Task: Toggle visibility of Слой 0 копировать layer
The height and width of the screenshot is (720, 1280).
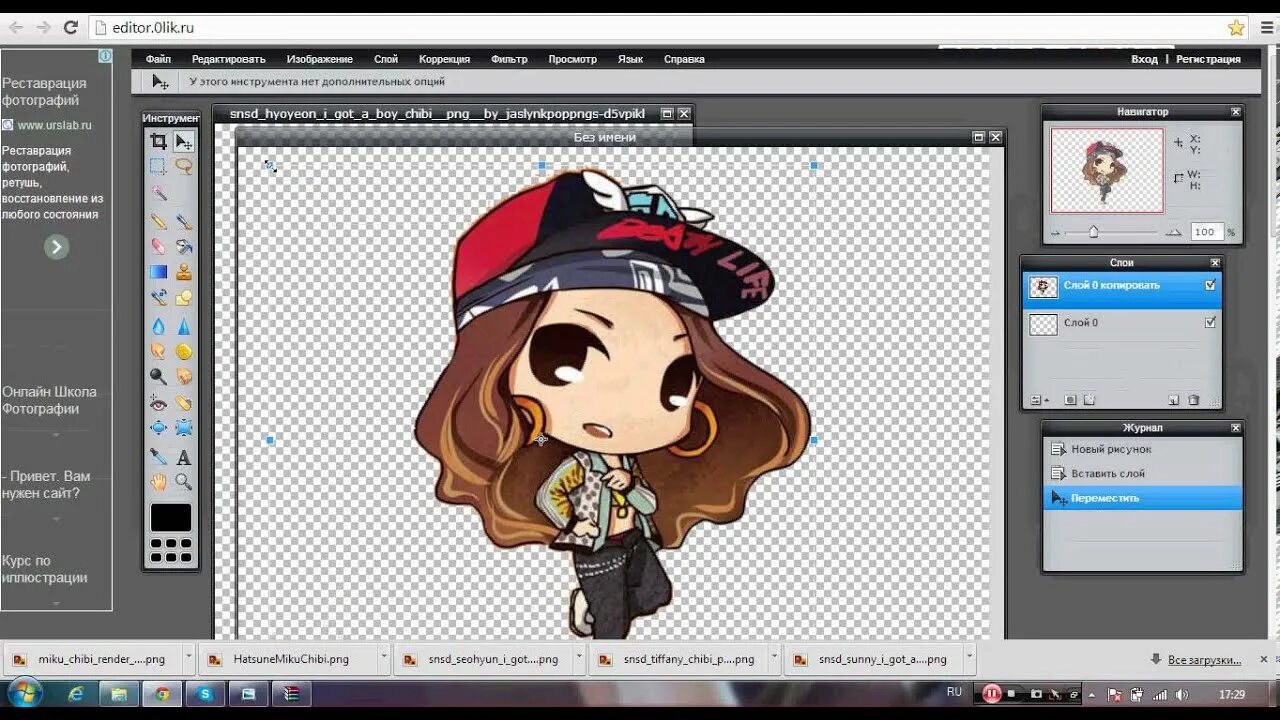Action: [x=1211, y=285]
